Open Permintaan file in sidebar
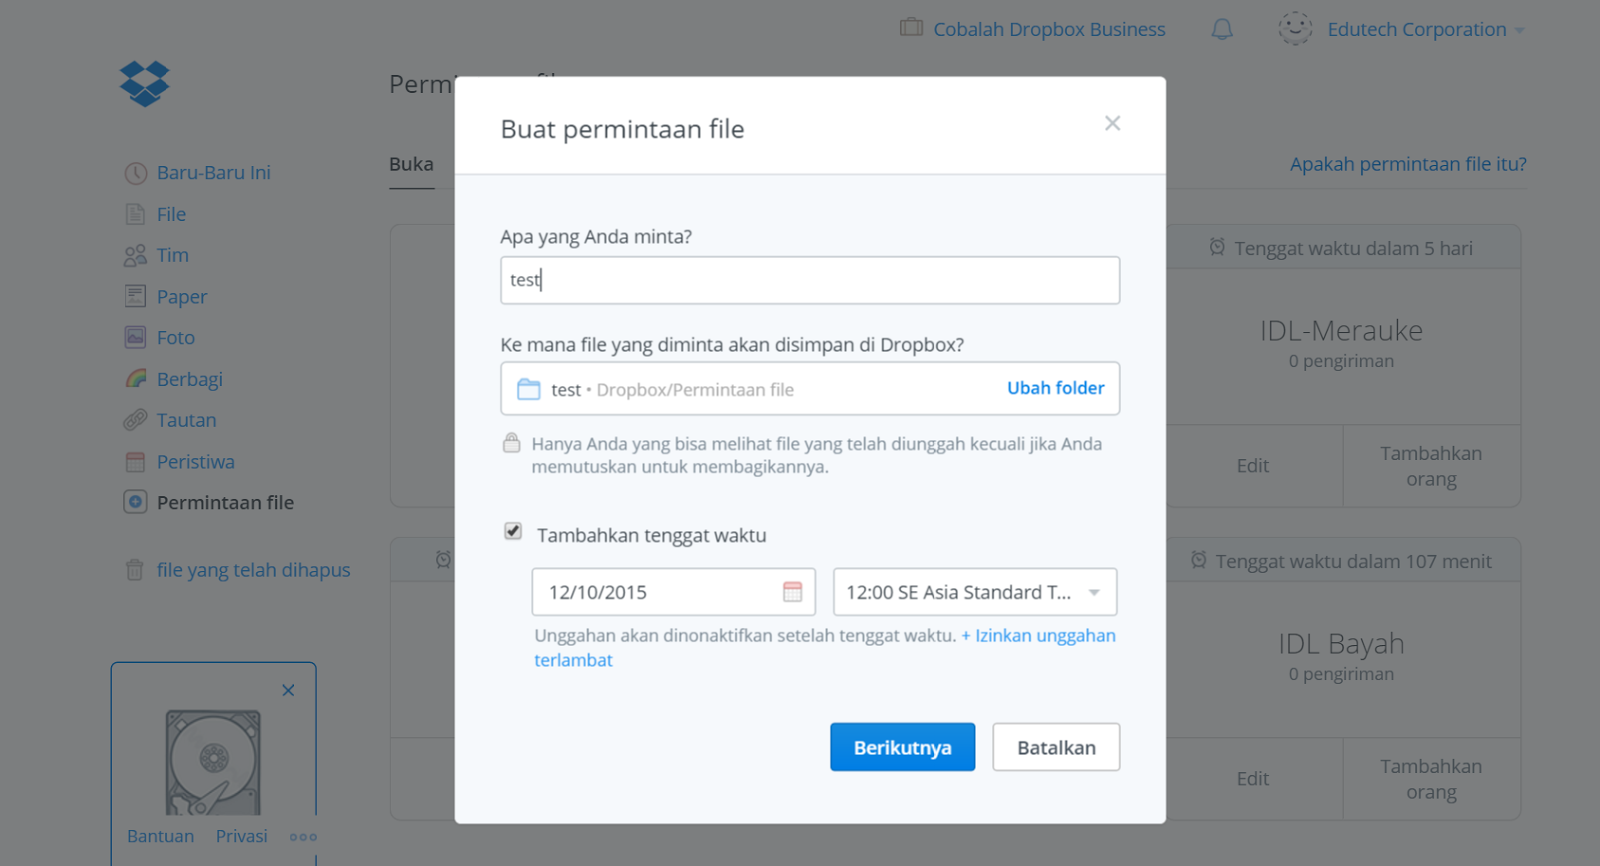This screenshot has height=866, width=1600. coord(225,503)
